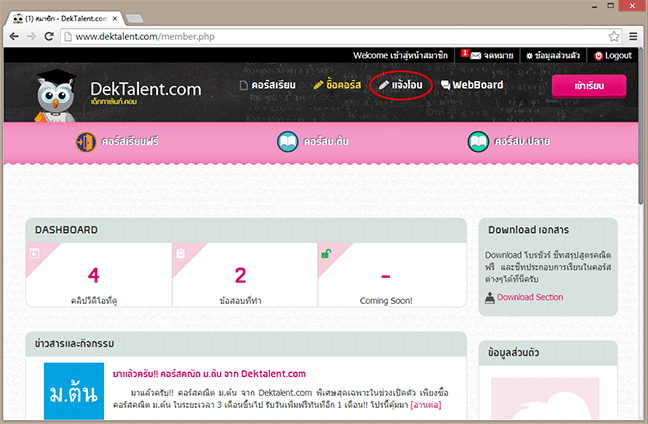Screen dimensions: 648x424
Task: Open the WebBoard navigation item
Action: [472, 86]
